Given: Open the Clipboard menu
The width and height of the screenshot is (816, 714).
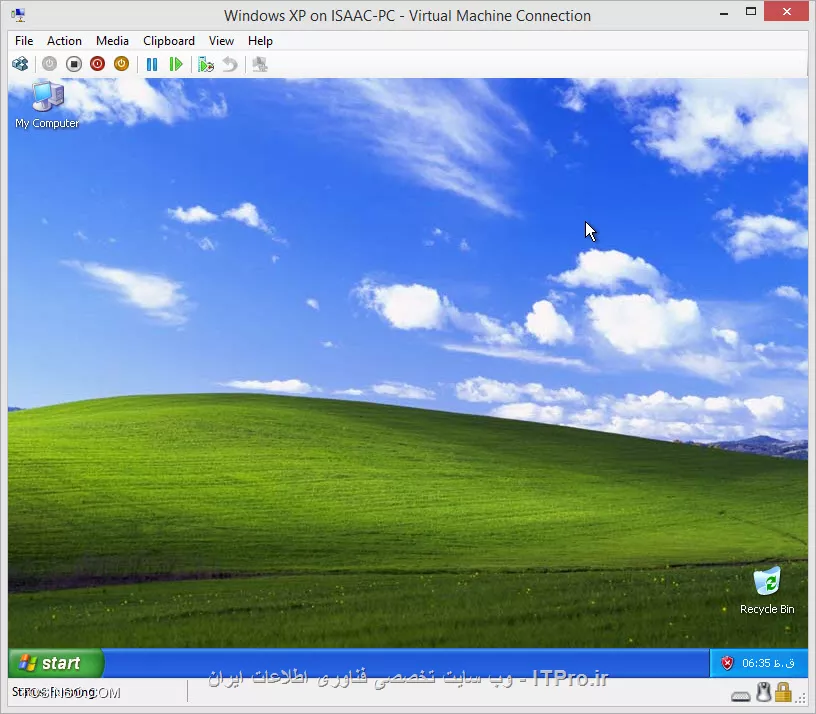Looking at the screenshot, I should pos(169,41).
